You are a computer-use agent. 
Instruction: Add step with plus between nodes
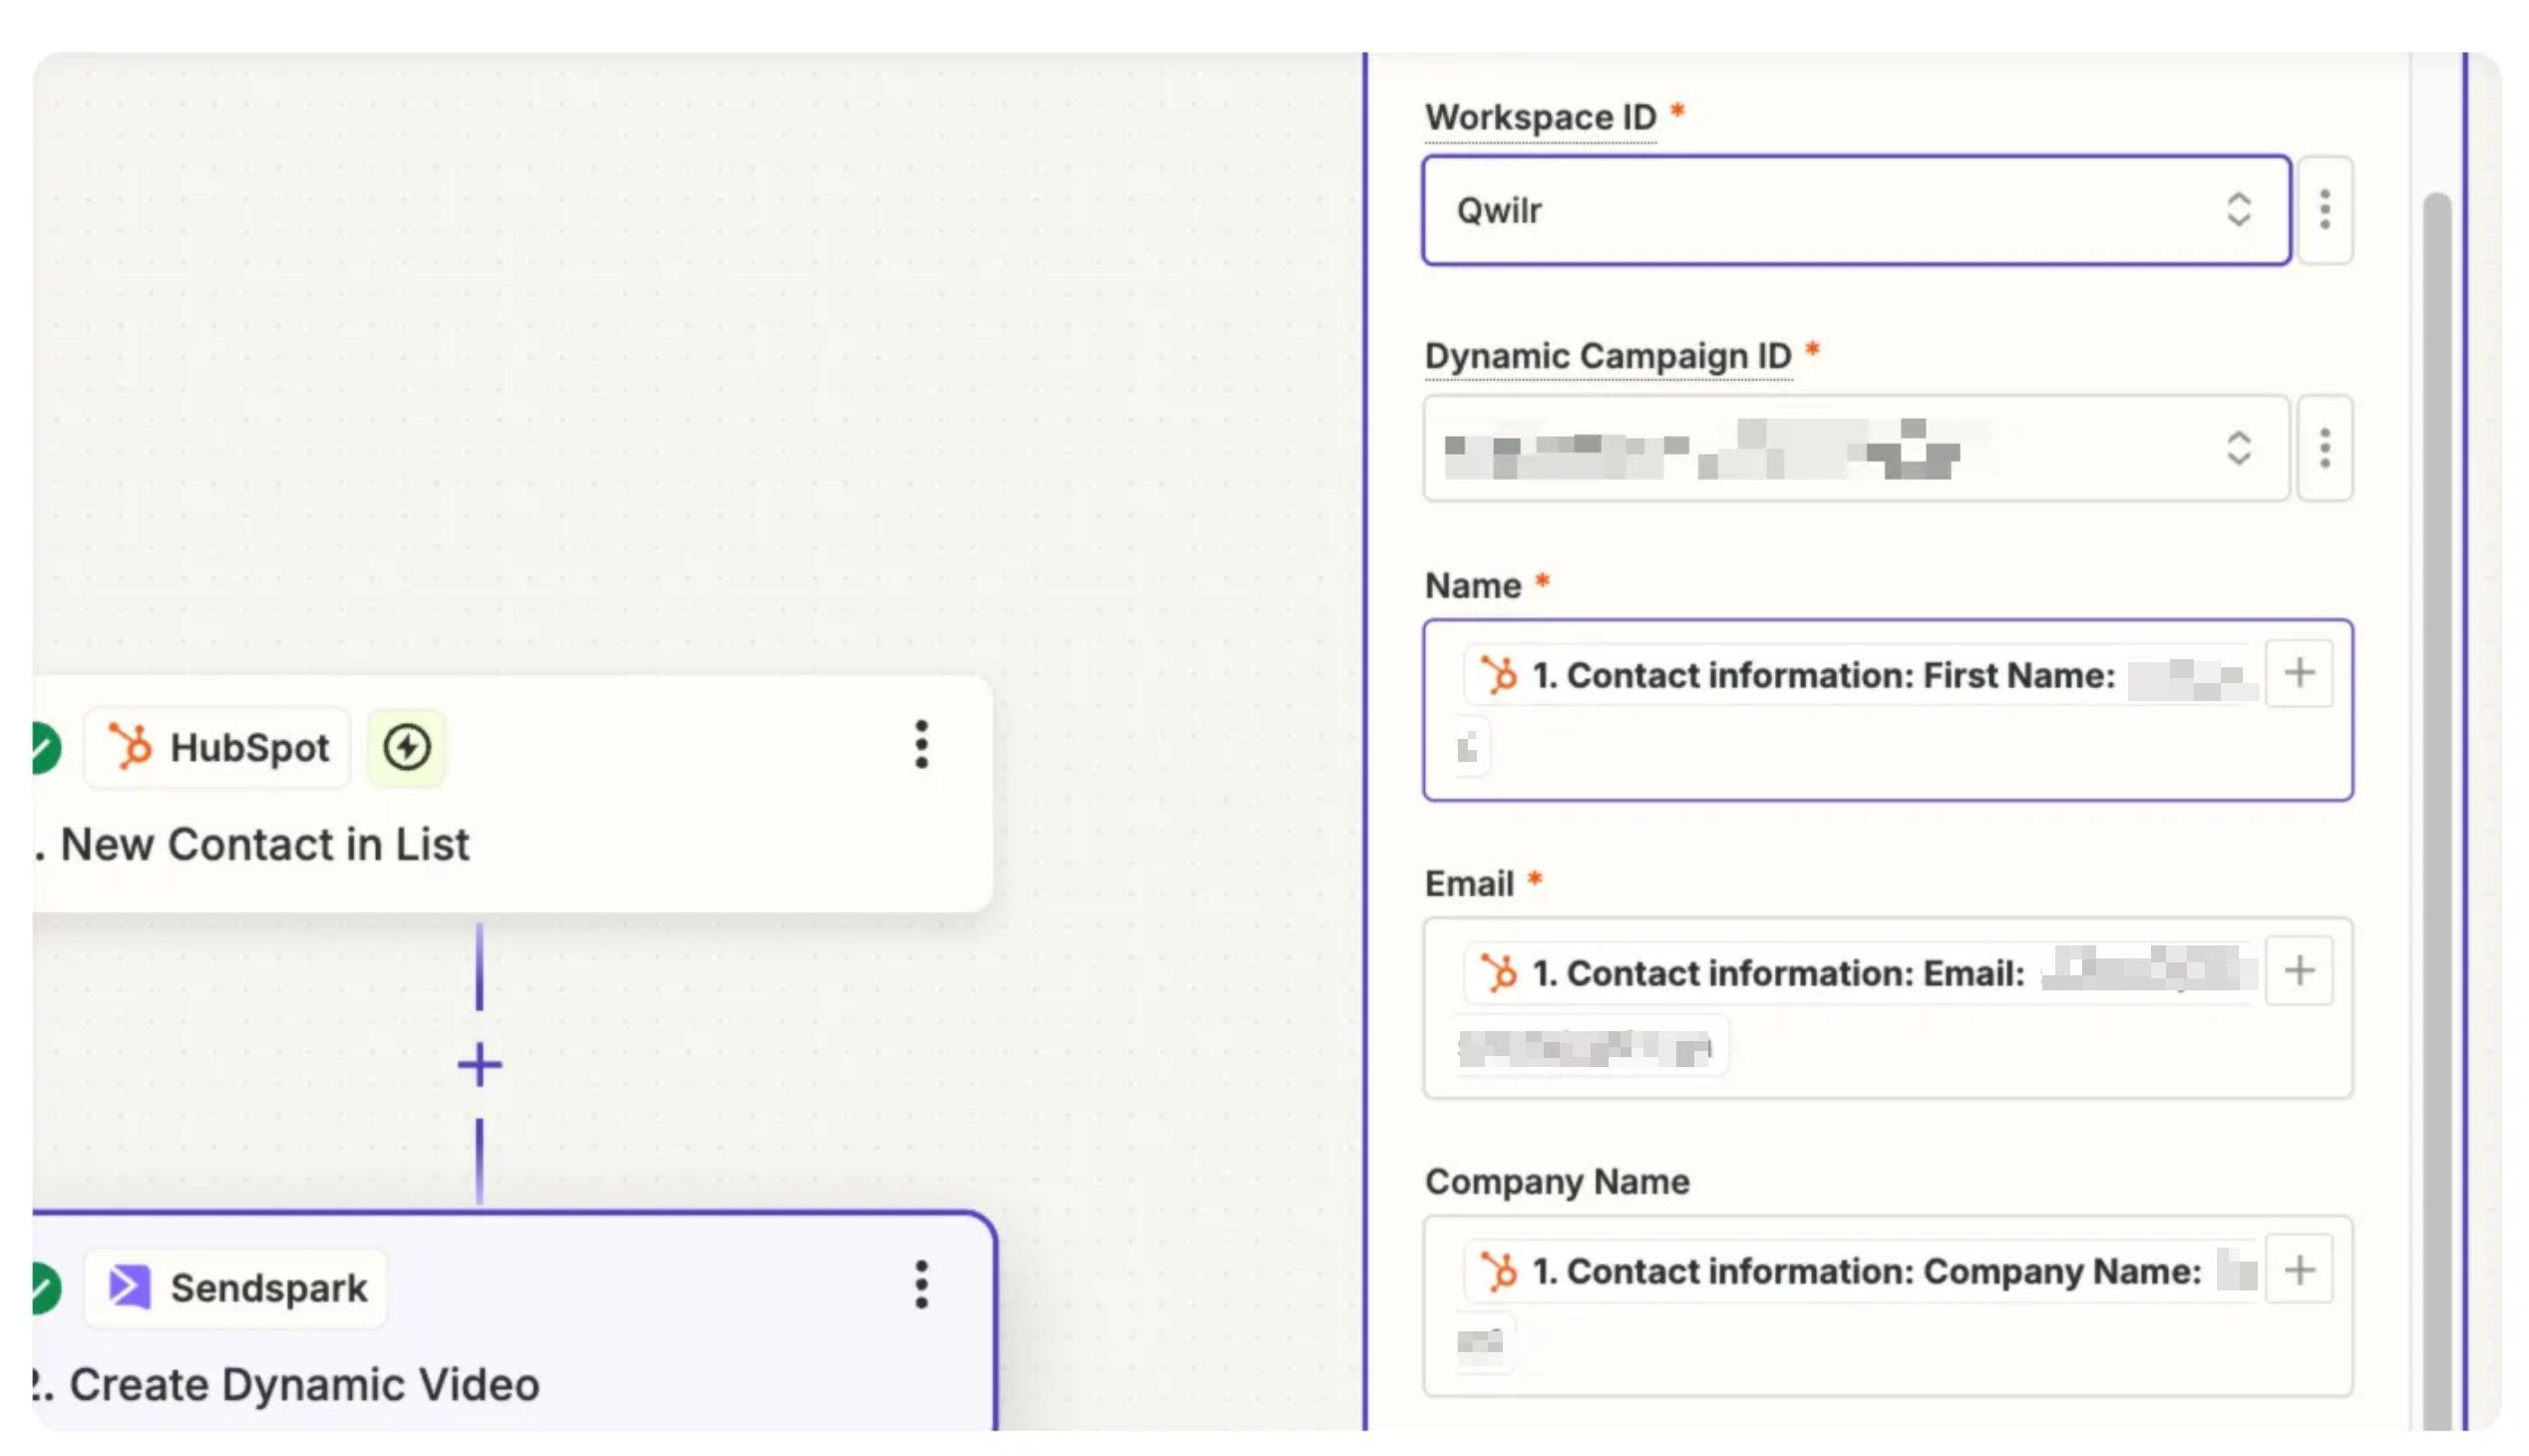pyautogui.click(x=479, y=1064)
